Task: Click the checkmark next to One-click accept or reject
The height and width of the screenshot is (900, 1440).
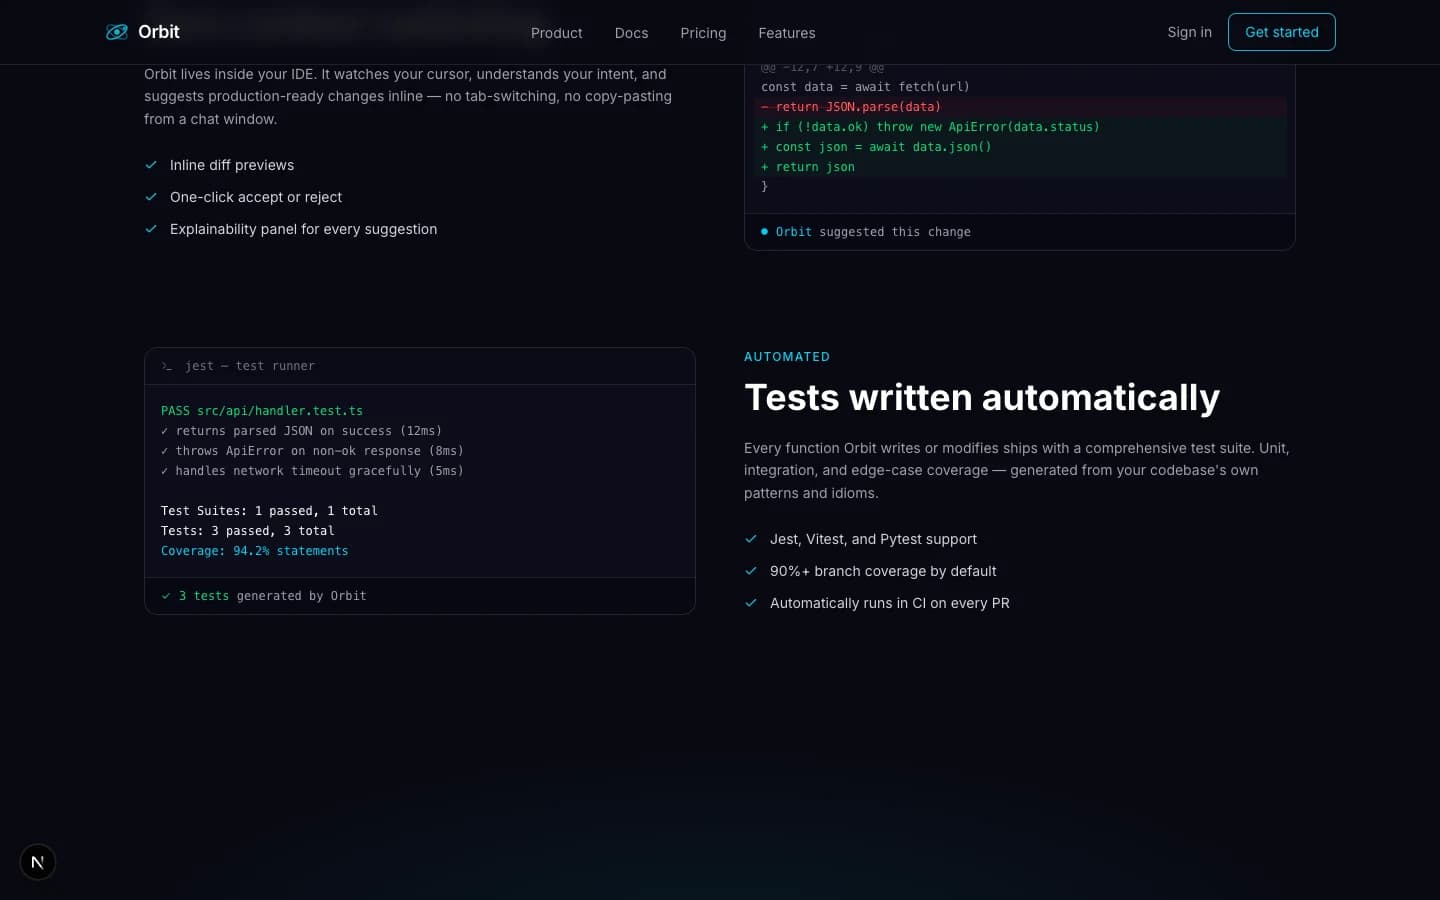Action: point(151,197)
